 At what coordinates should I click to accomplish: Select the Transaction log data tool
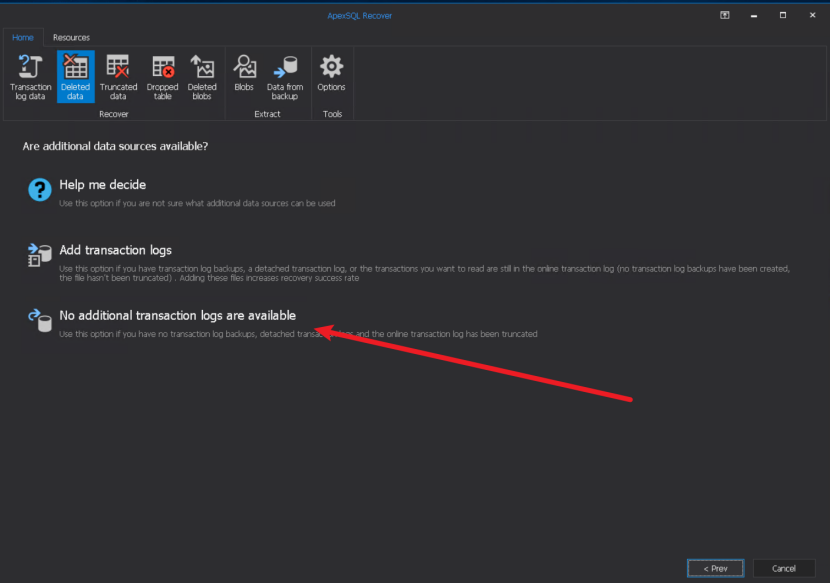pos(29,78)
